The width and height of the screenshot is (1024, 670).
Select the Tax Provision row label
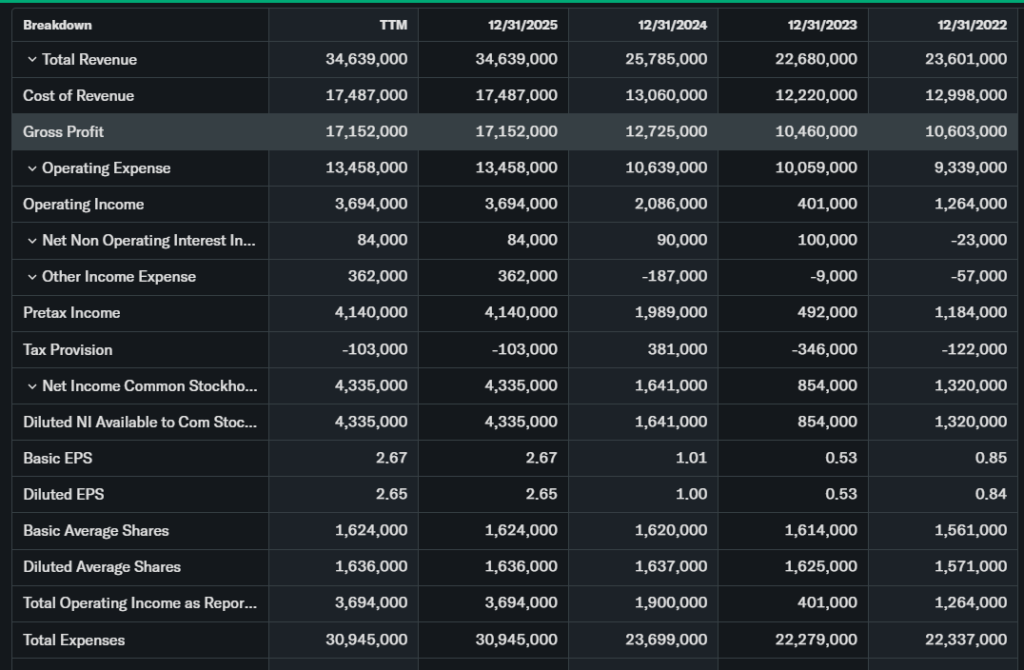pyautogui.click(x=67, y=350)
